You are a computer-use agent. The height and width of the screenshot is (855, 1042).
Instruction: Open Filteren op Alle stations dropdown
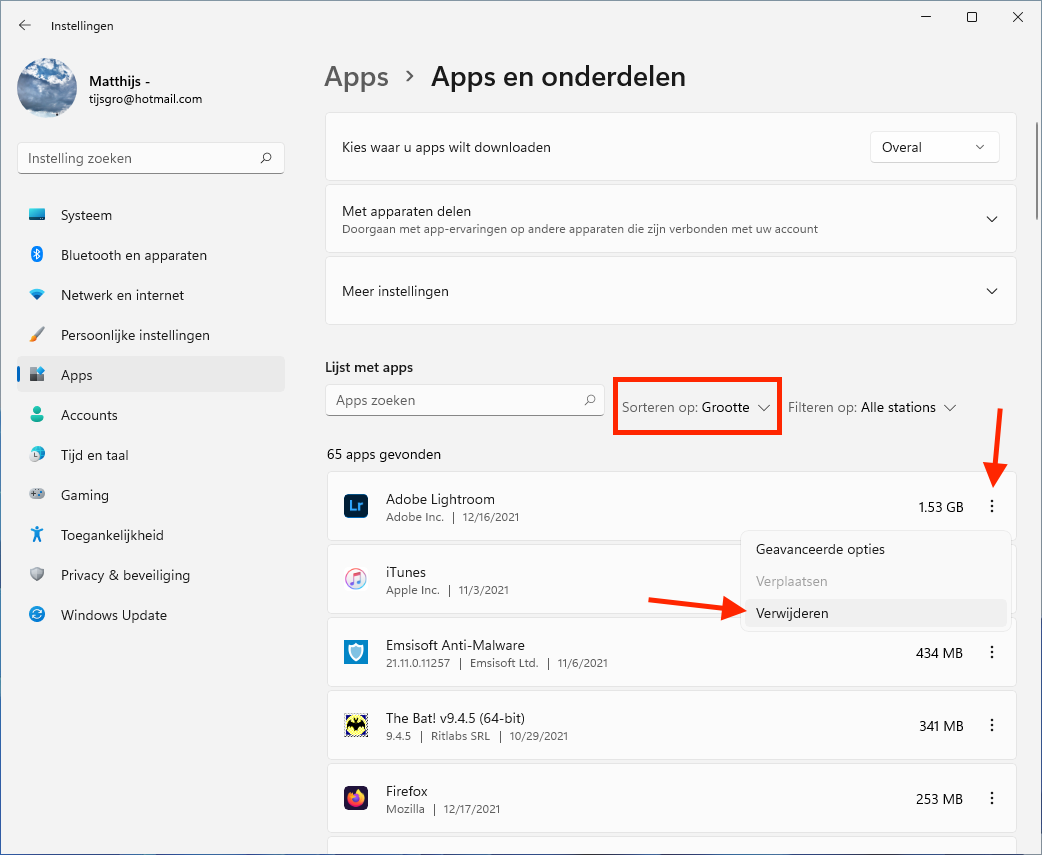tap(872, 407)
